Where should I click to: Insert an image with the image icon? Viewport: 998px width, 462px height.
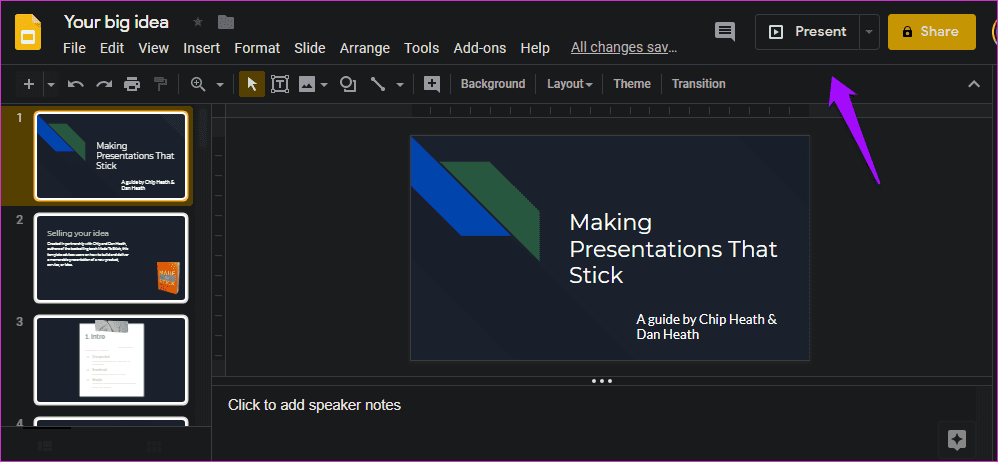[307, 84]
